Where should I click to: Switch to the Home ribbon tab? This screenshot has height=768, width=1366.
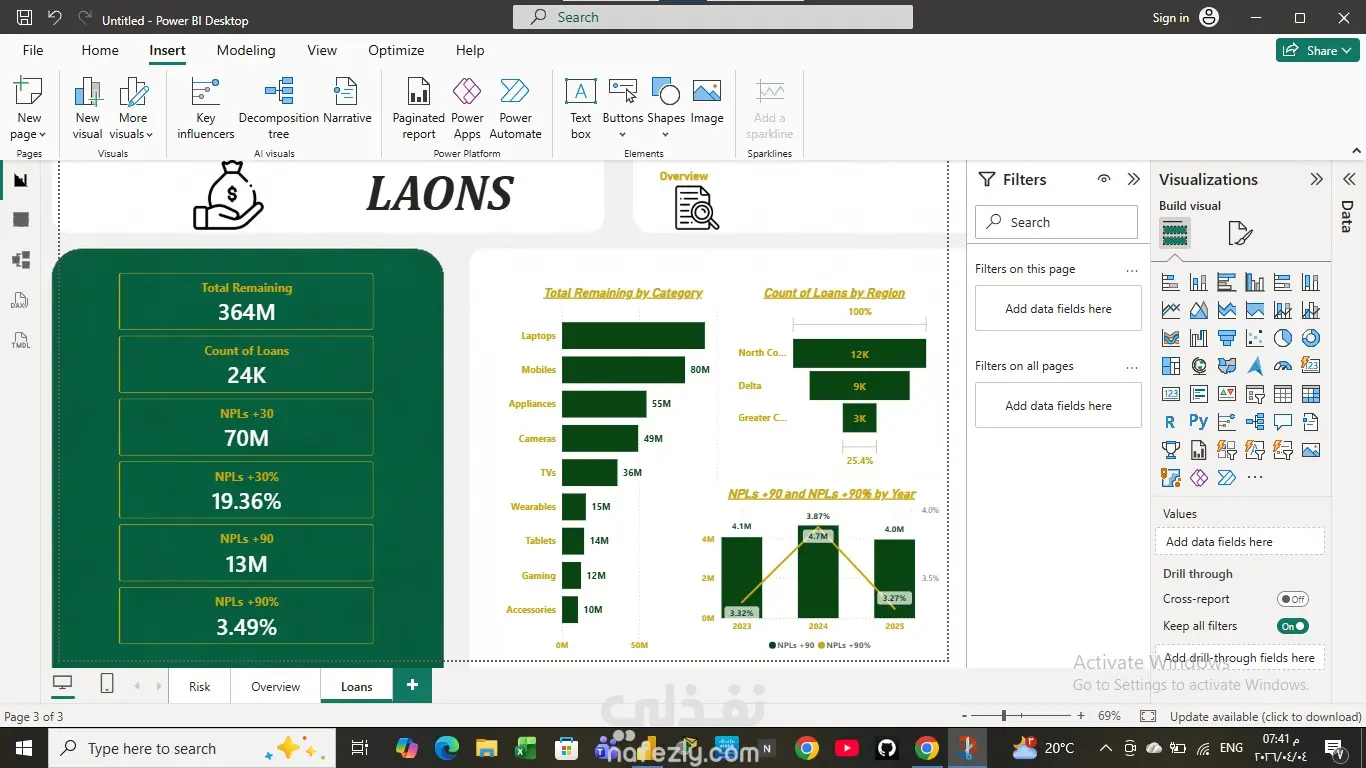pos(100,50)
